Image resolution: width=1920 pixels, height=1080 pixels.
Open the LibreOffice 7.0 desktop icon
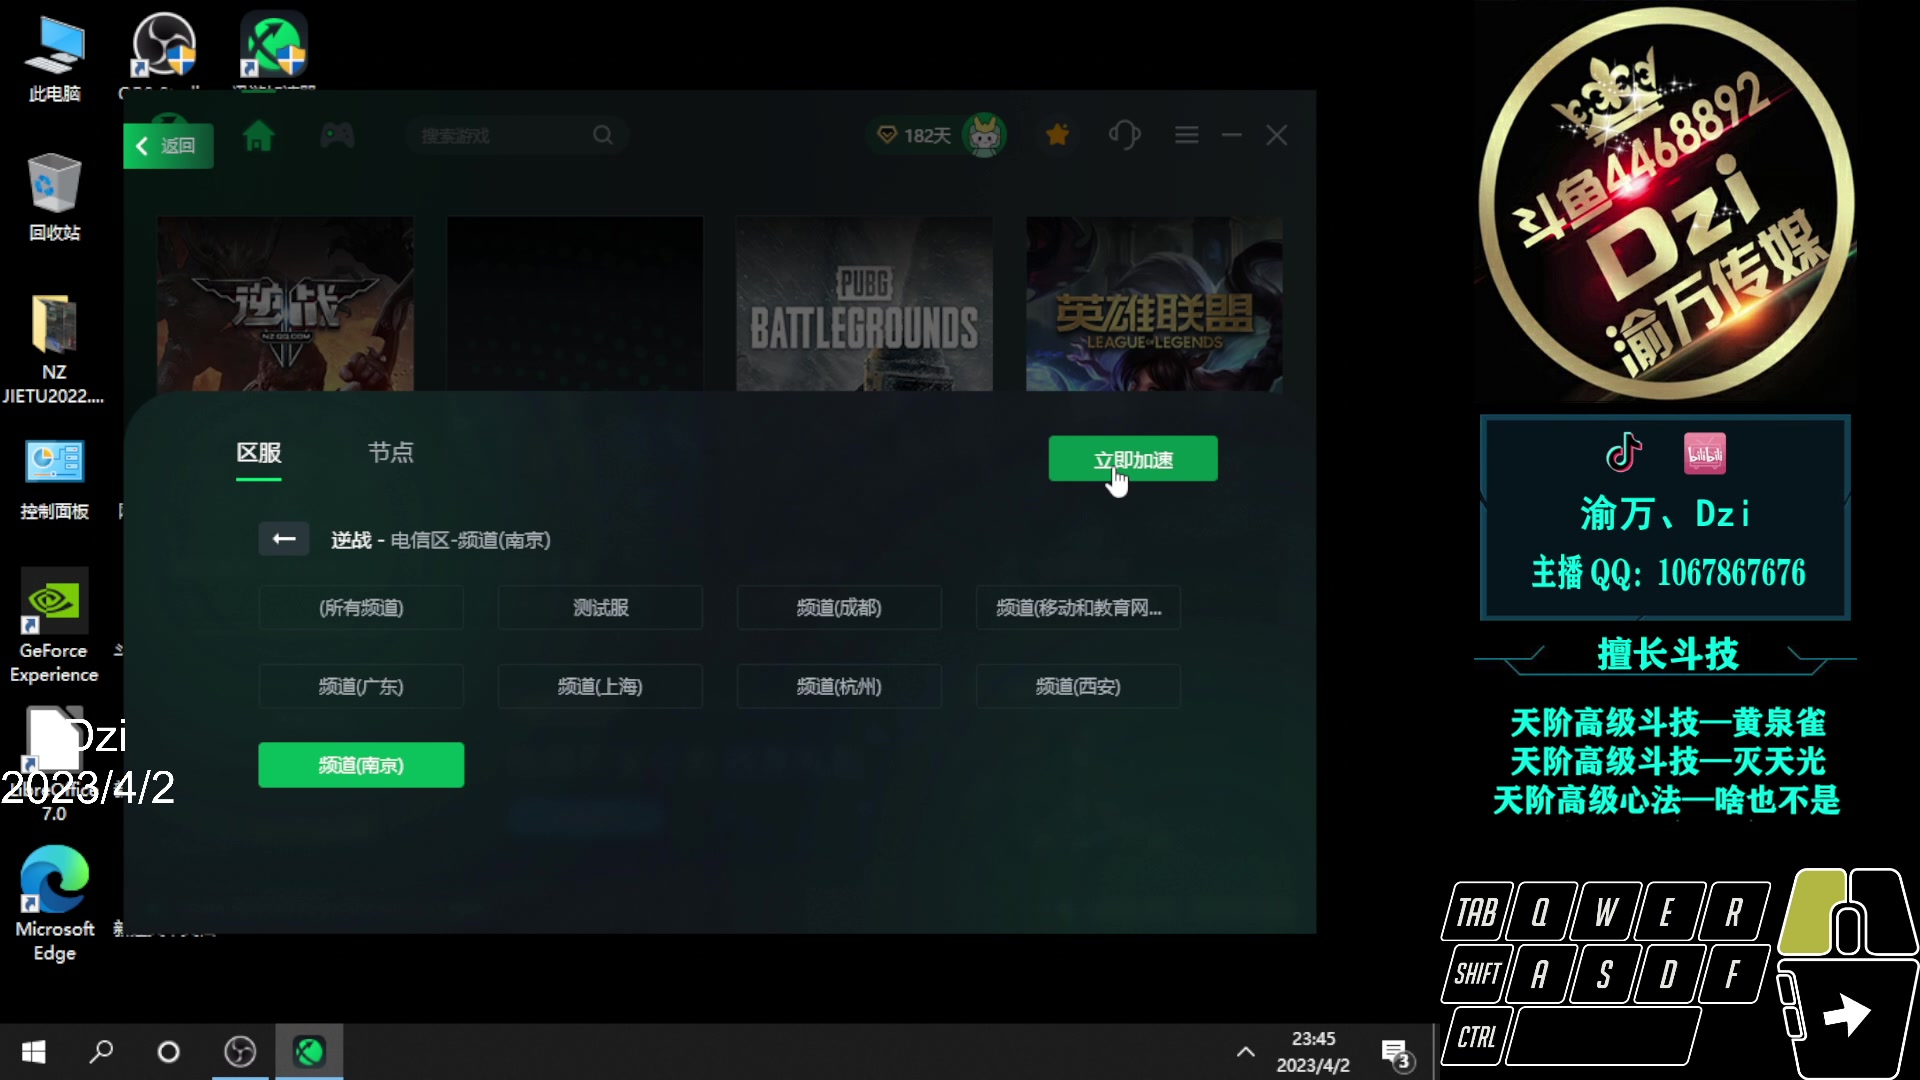54,765
